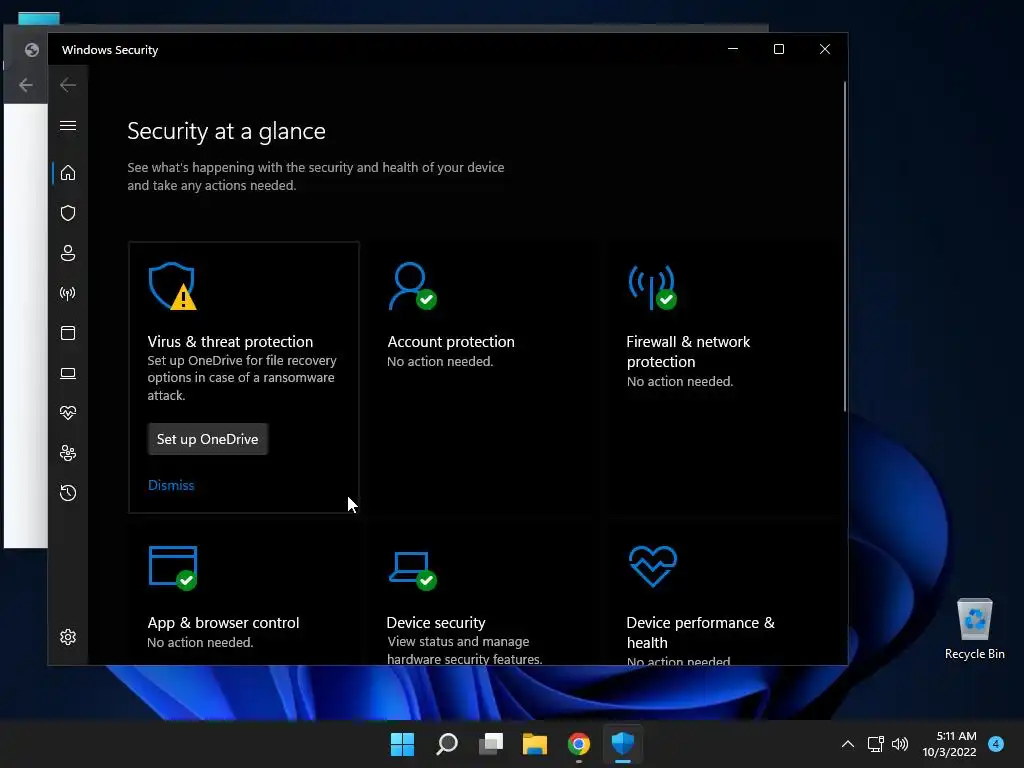Open notification badge showing 4
This screenshot has height=768, width=1024.
(996, 744)
